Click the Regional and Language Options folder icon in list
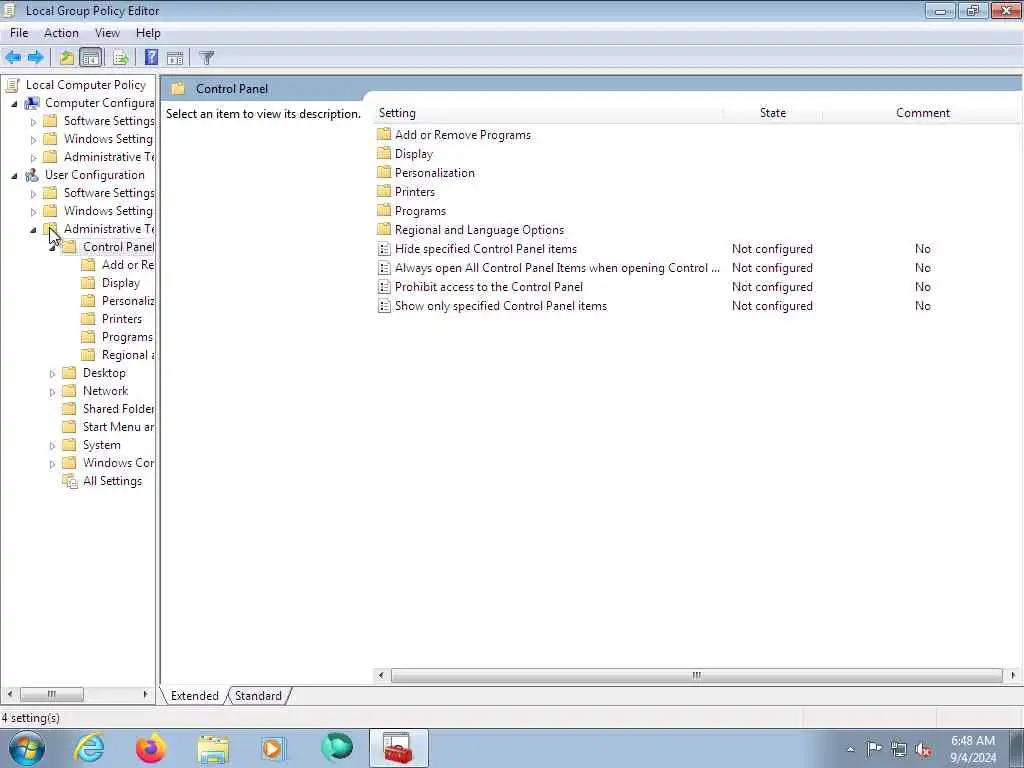Screen dimensions: 1024x768 coord(384,229)
